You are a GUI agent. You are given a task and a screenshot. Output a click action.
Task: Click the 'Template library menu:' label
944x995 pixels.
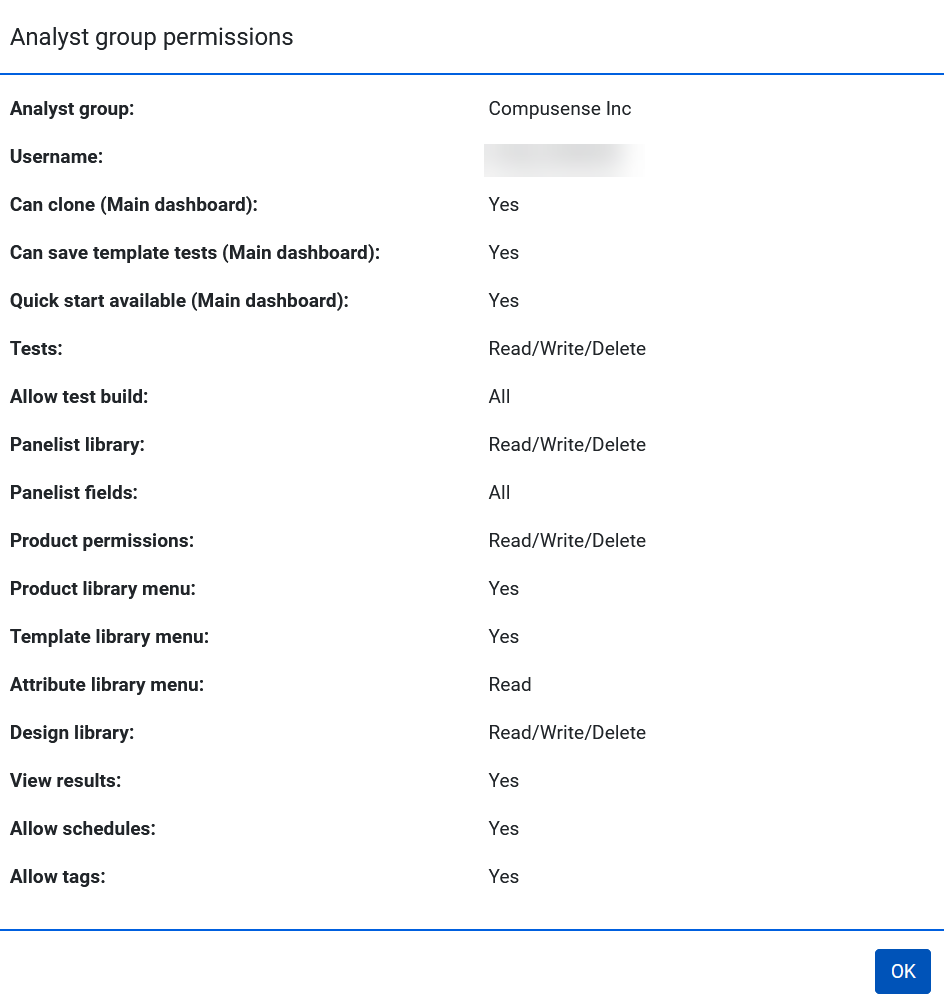110,637
